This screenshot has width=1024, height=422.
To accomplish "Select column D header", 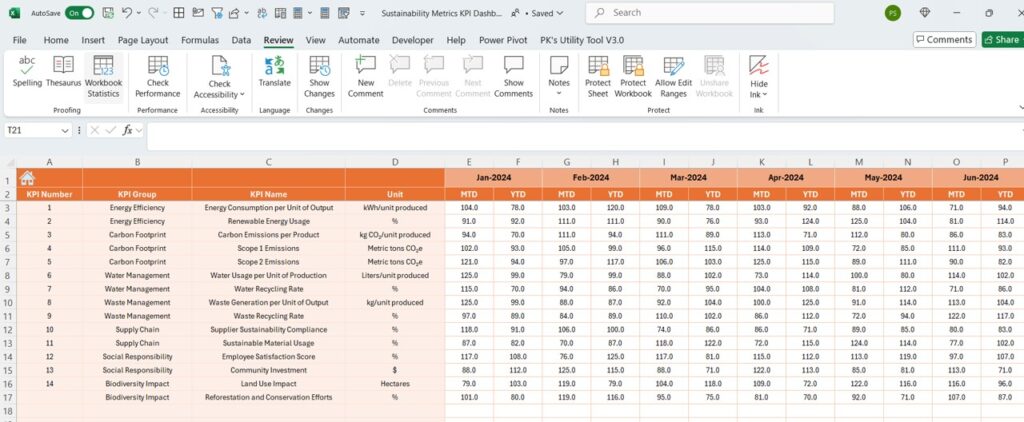I will pos(394,162).
